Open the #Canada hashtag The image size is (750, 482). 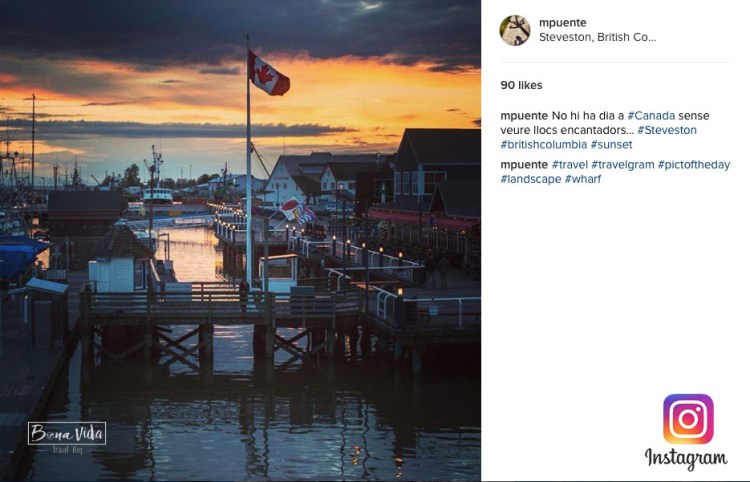[x=651, y=116]
